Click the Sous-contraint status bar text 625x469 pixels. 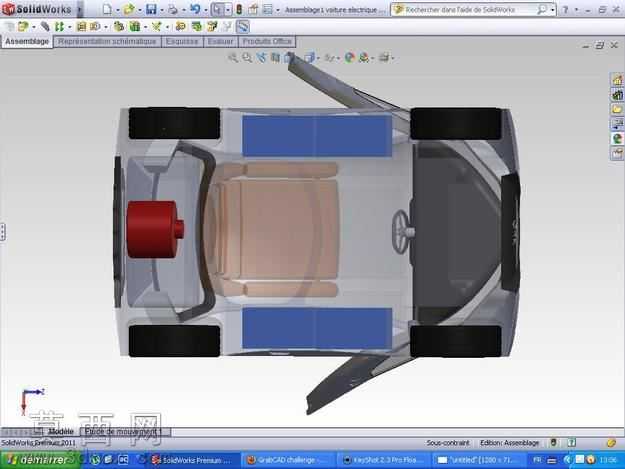448,443
